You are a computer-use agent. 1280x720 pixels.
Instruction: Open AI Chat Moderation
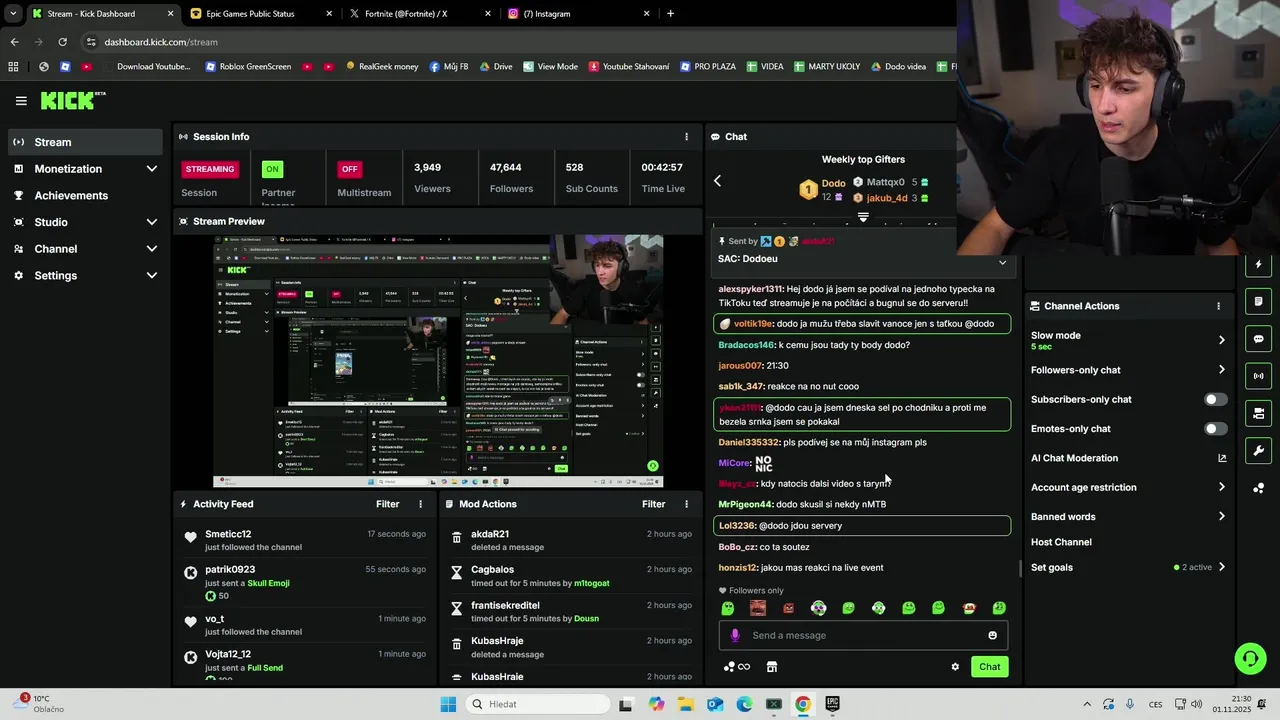(1074, 458)
